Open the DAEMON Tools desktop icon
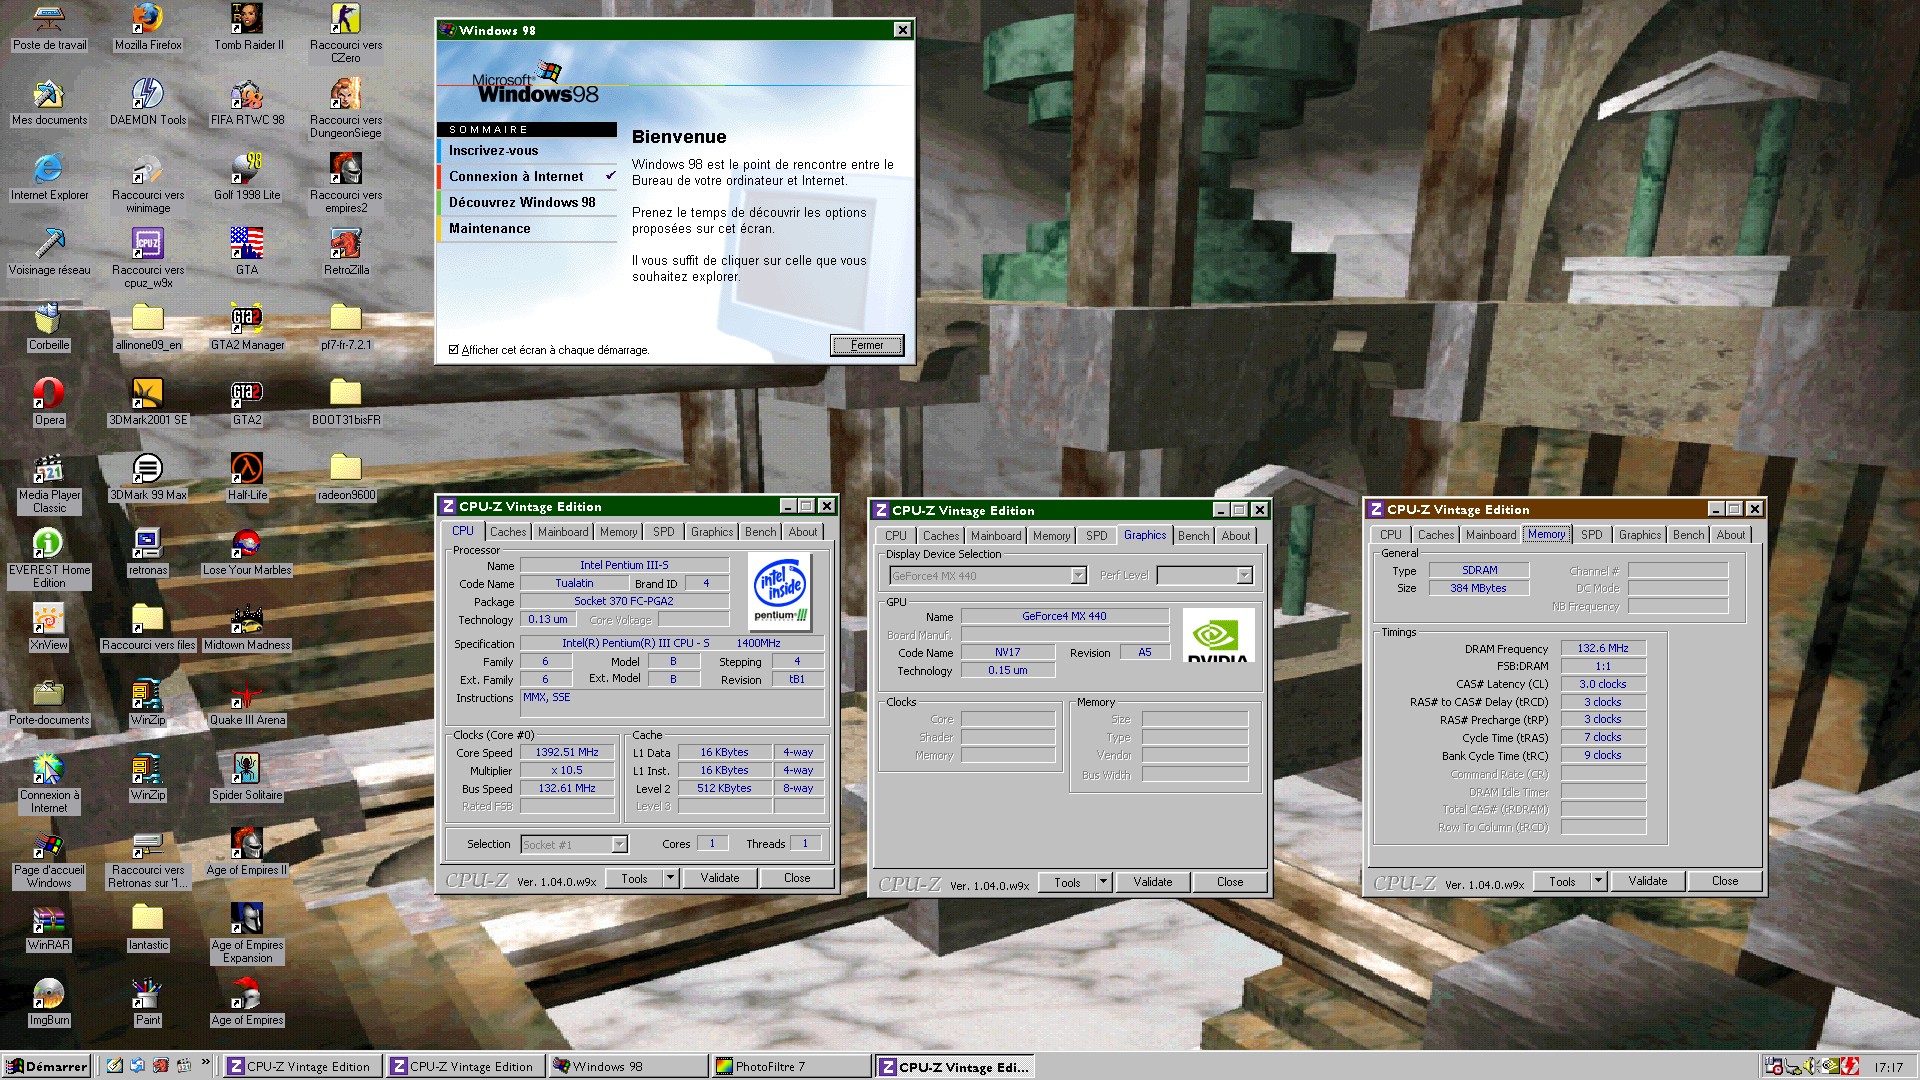Screen dimensions: 1920x1080 point(147,95)
